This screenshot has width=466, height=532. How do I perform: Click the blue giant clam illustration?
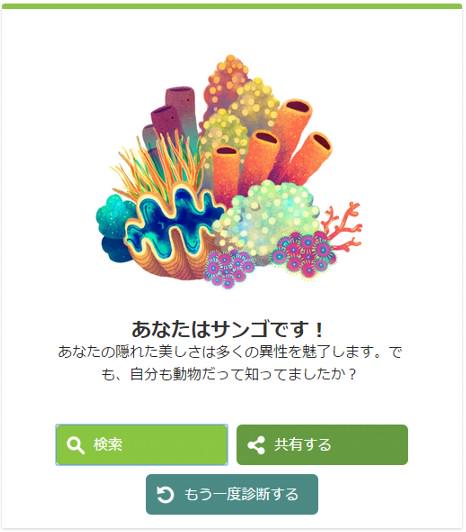point(173,232)
